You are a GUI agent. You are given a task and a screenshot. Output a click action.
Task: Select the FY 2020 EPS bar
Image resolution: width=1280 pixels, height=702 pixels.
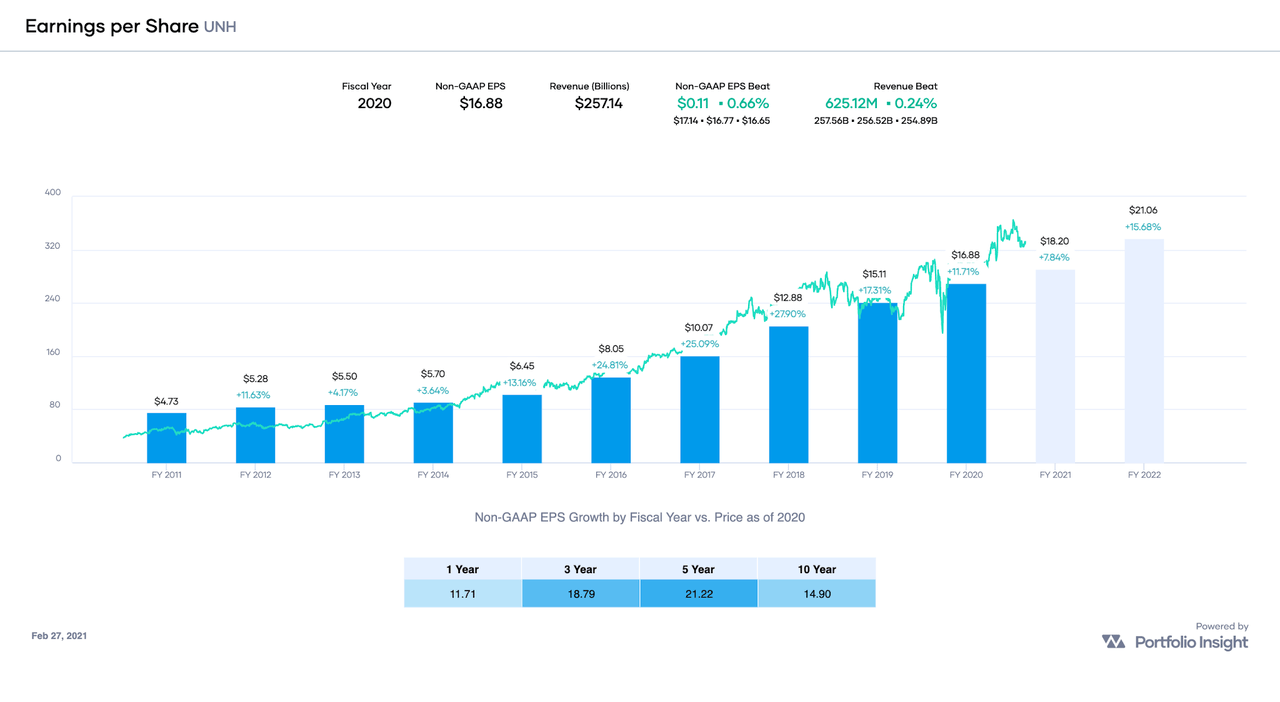coord(966,374)
